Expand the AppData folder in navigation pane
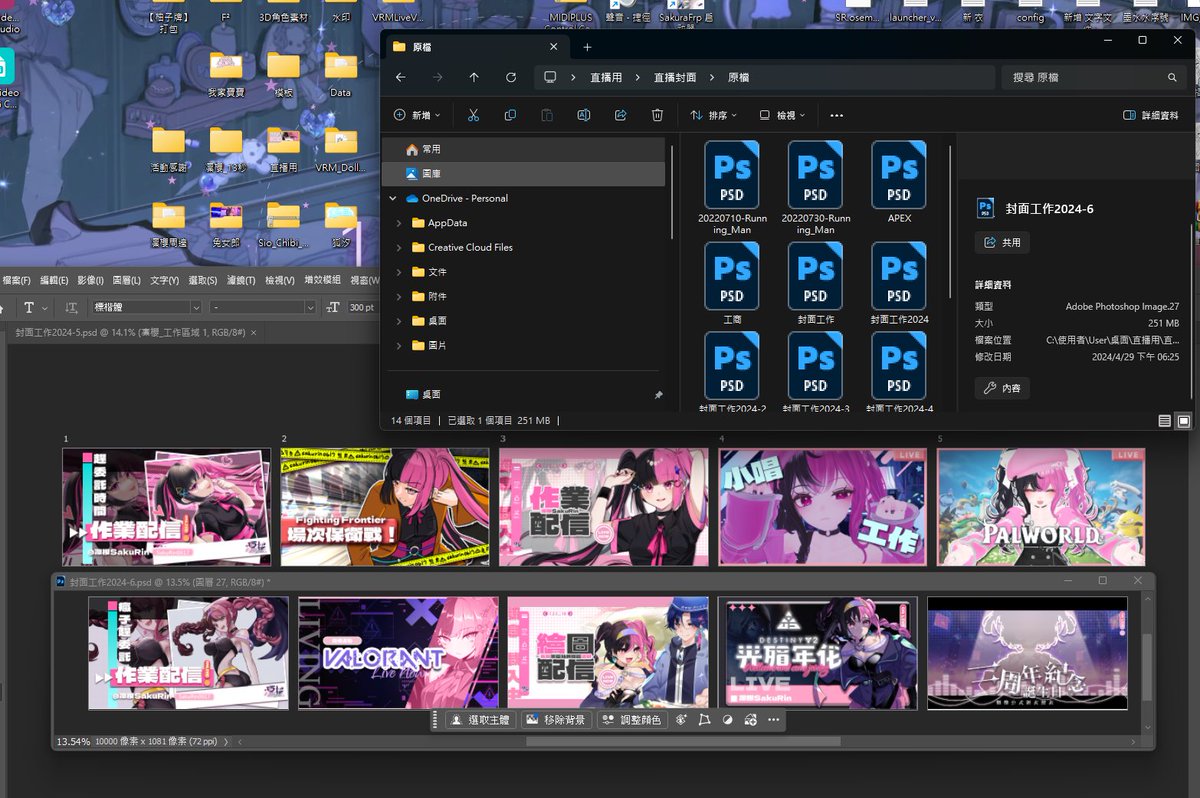Image resolution: width=1200 pixels, height=798 pixels. 400,223
